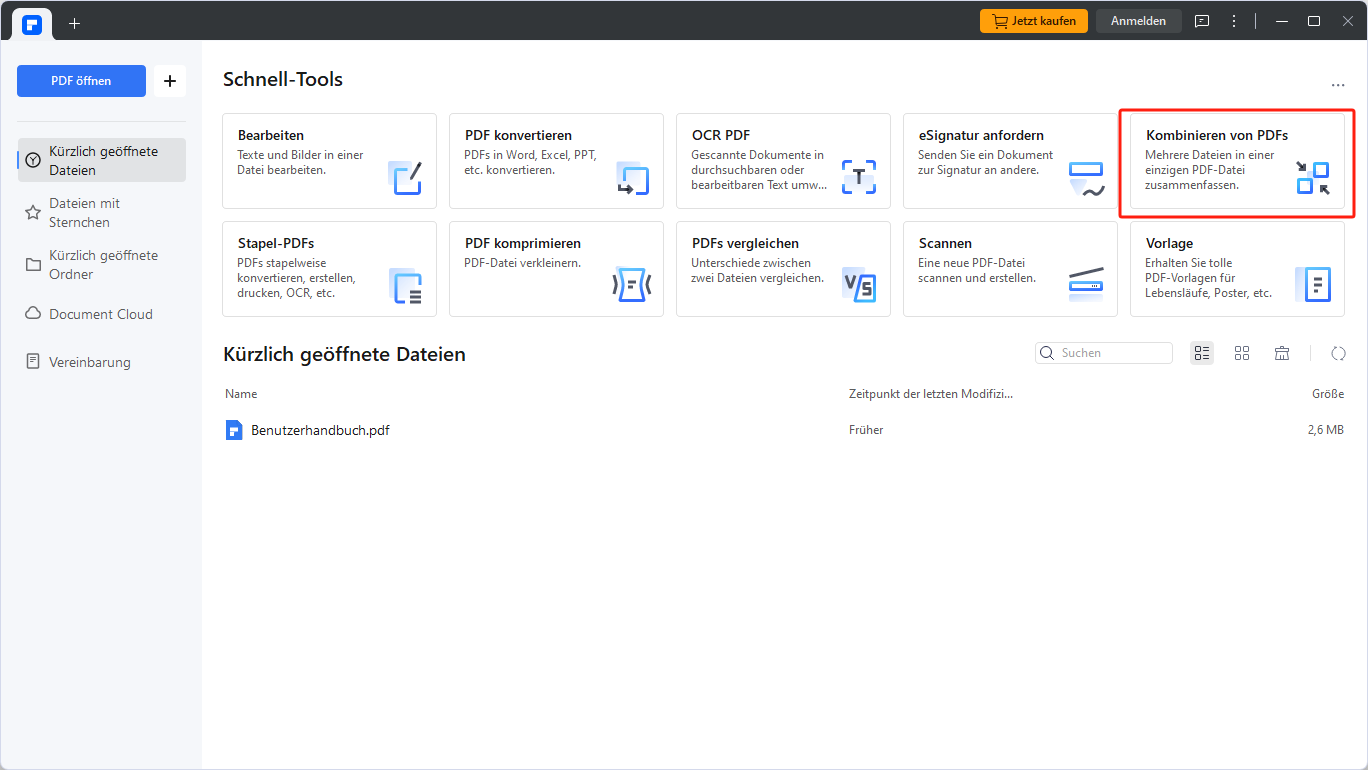Click the folder icon beside Kürzlich geöffnete Ordner
Screen dimensions: 1368x770
[x=33, y=265]
